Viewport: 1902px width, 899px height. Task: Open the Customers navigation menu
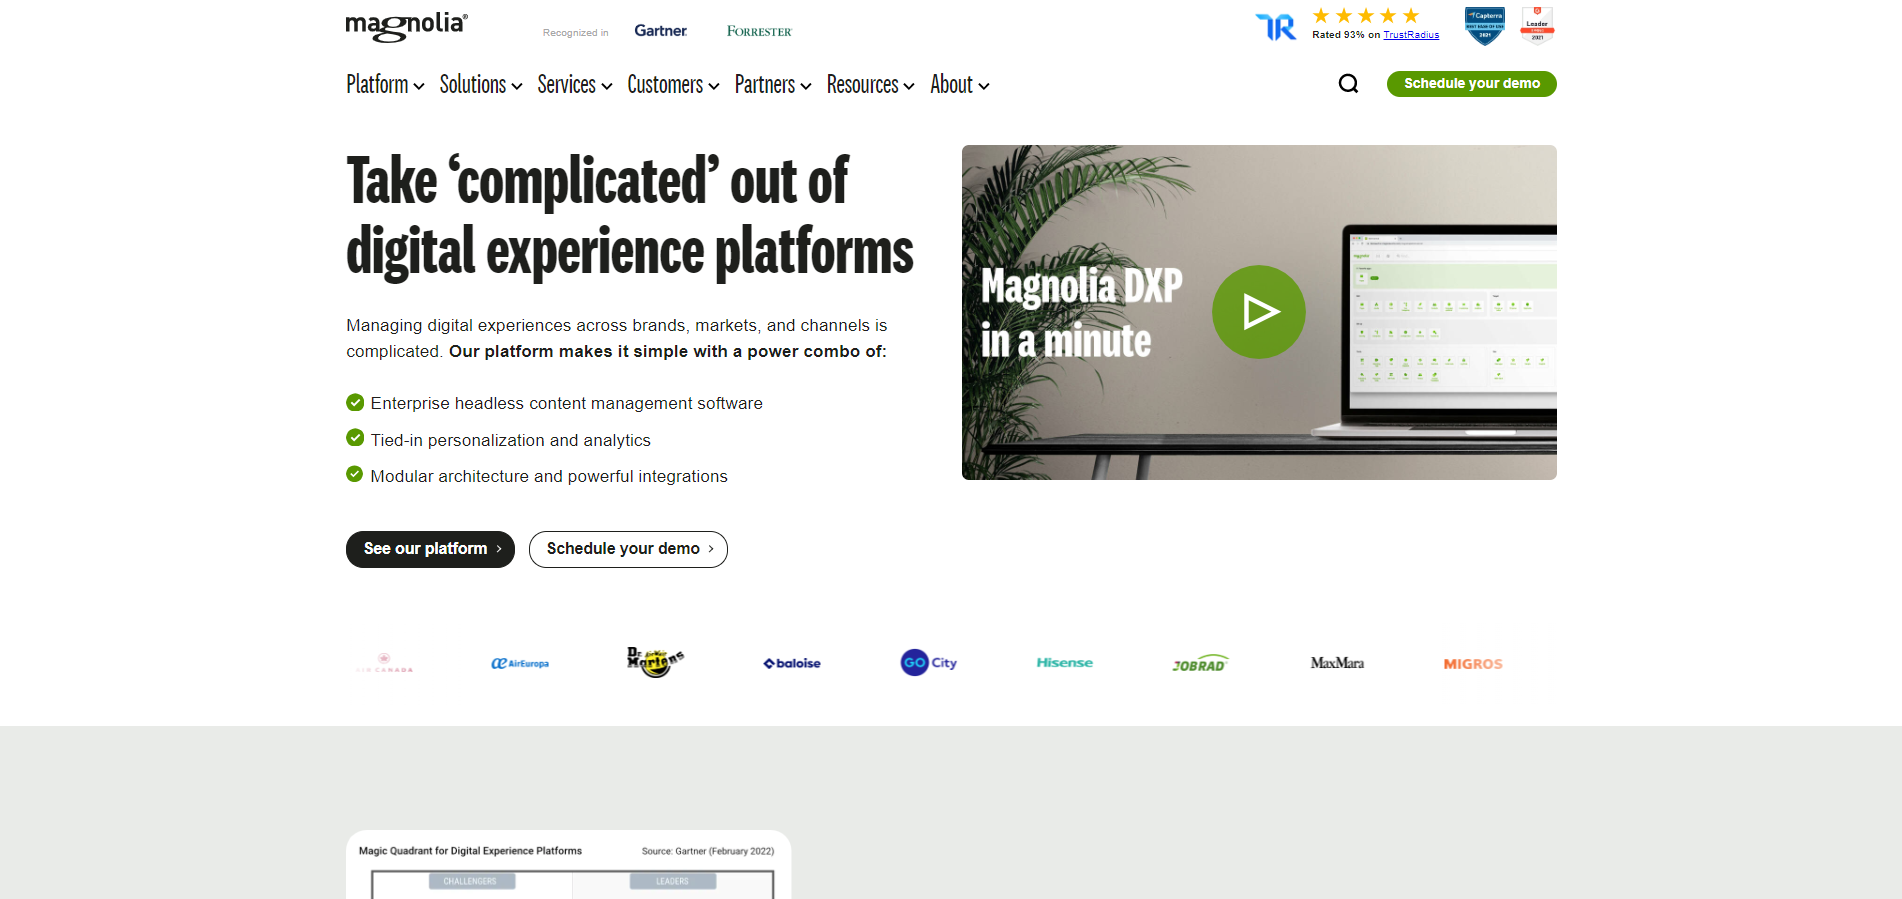tap(673, 85)
